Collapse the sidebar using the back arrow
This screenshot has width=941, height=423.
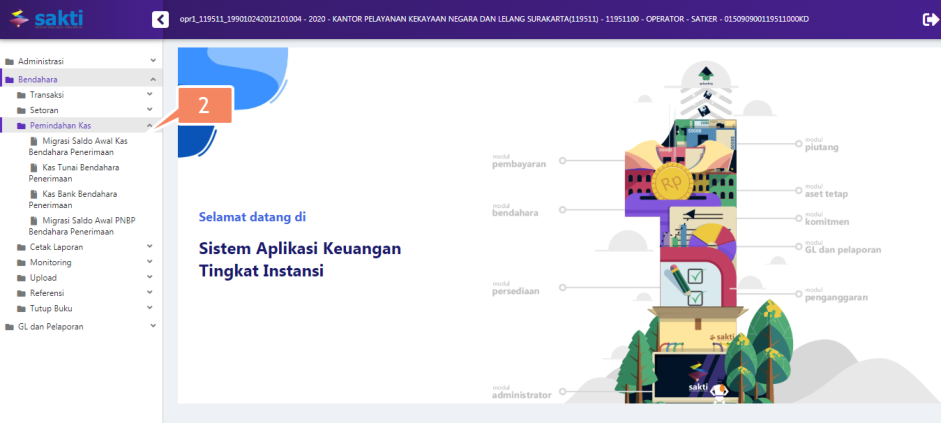160,19
